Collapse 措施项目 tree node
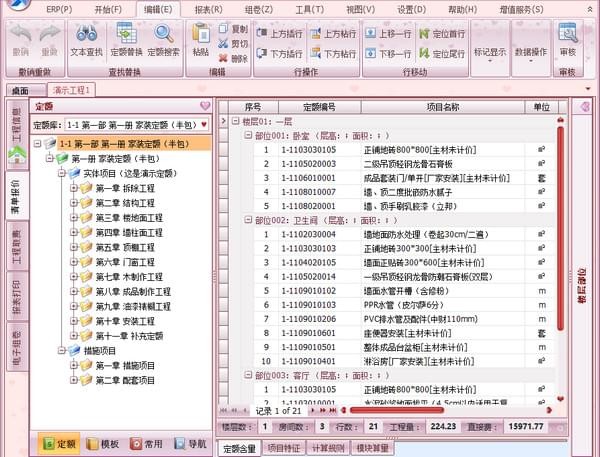Viewport: 600px width, 457px height. 62,351
